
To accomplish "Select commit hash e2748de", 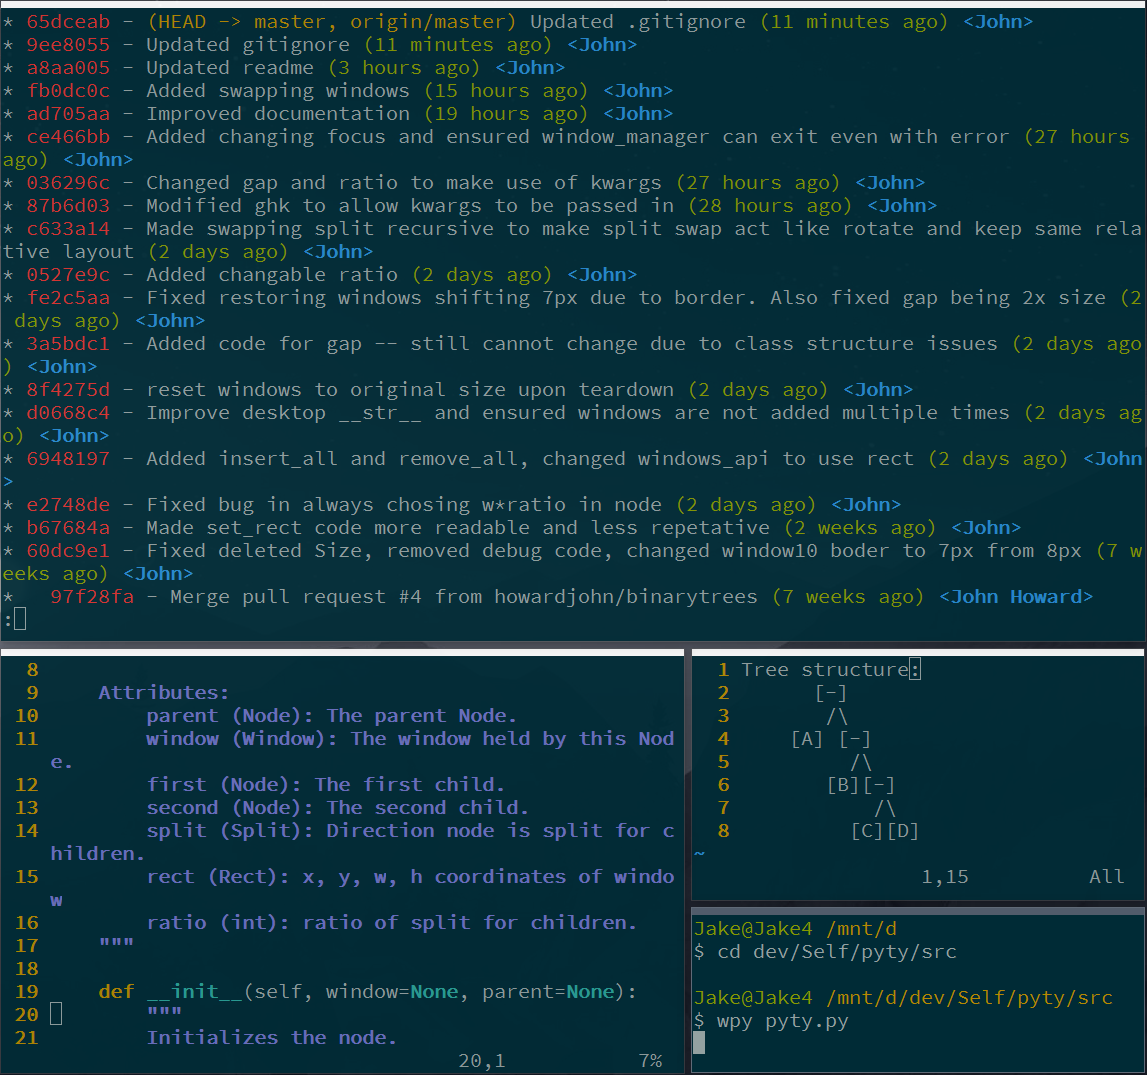I will (x=68, y=505).
